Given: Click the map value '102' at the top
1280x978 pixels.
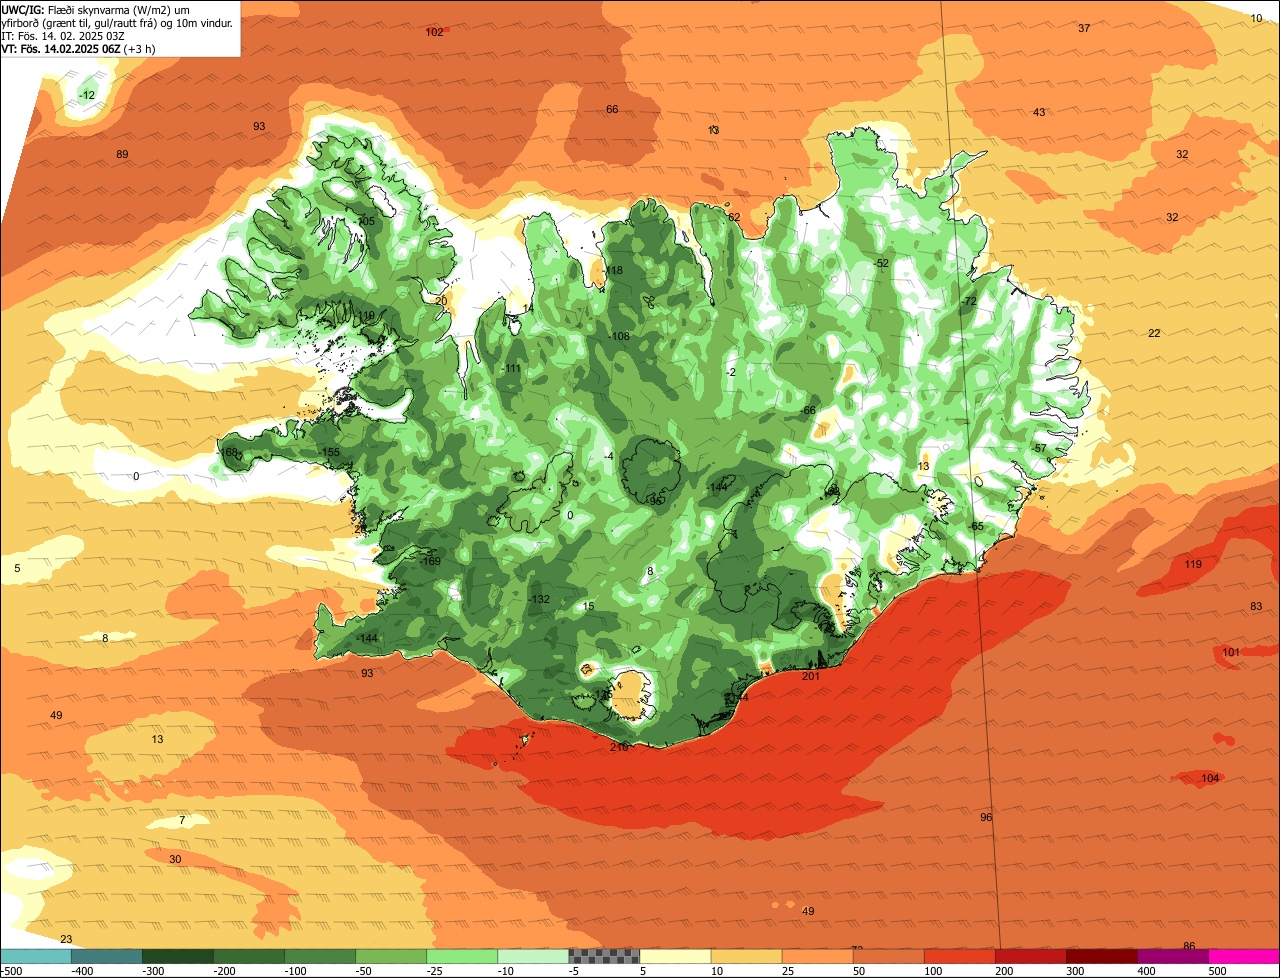Looking at the screenshot, I should click(x=434, y=32).
